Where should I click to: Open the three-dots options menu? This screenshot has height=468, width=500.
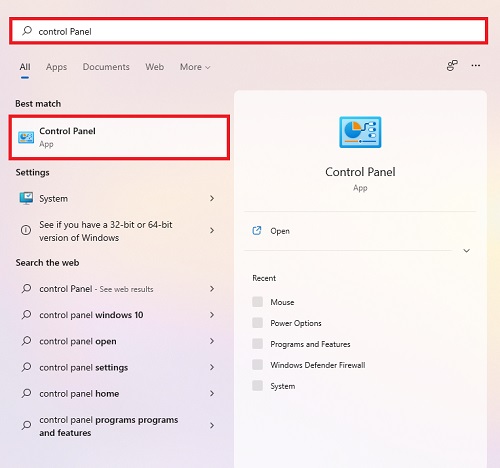pos(476,66)
